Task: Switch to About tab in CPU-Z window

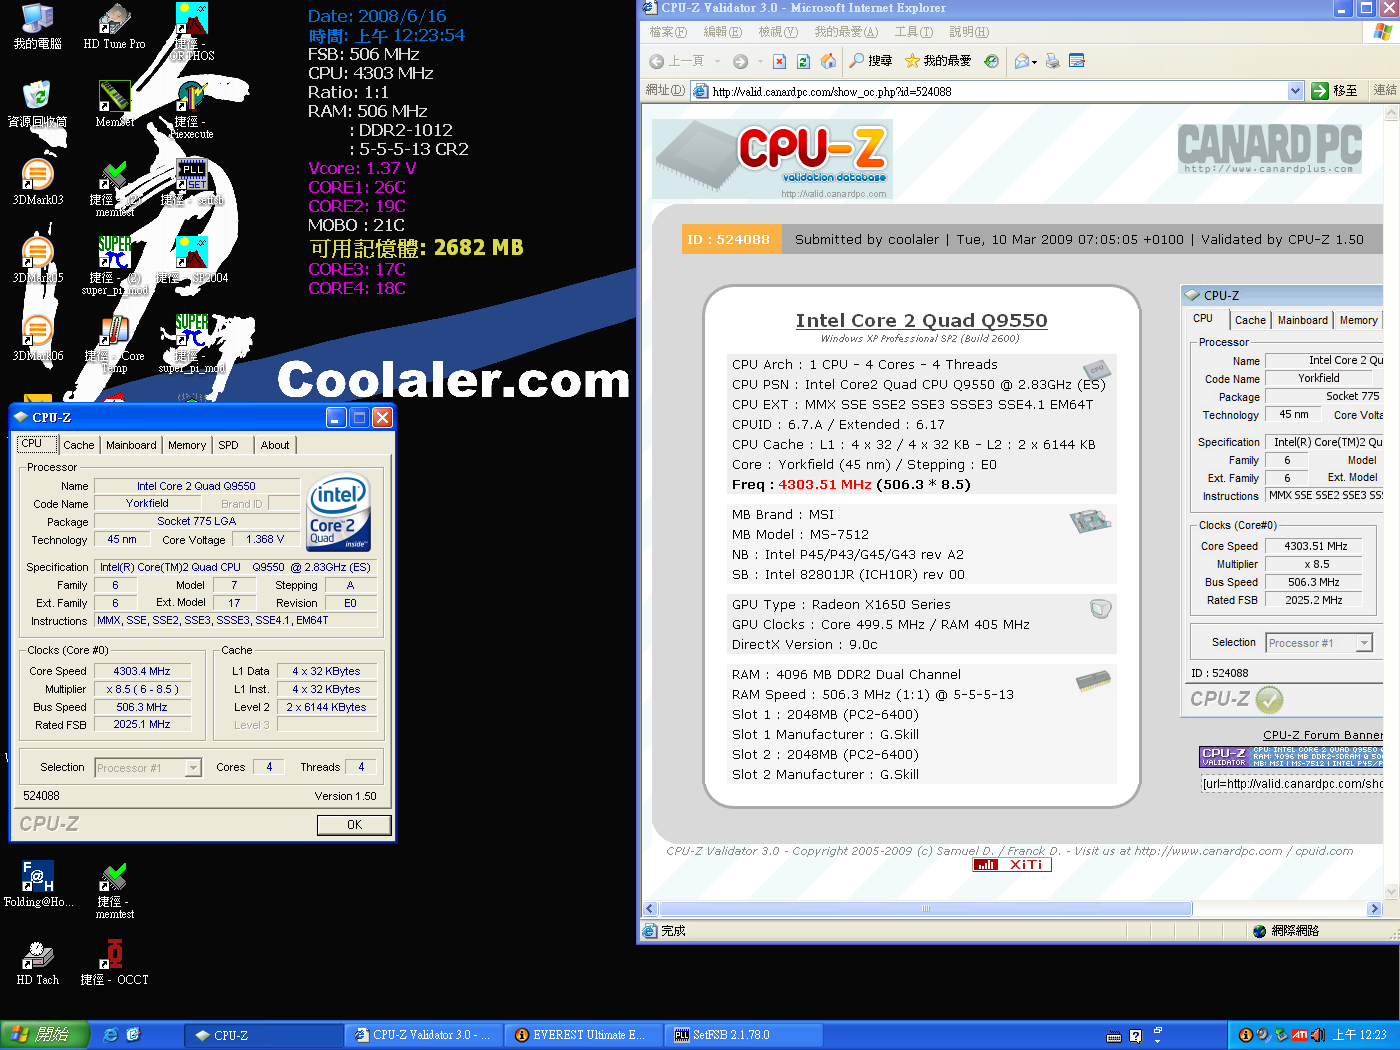Action: [x=275, y=445]
